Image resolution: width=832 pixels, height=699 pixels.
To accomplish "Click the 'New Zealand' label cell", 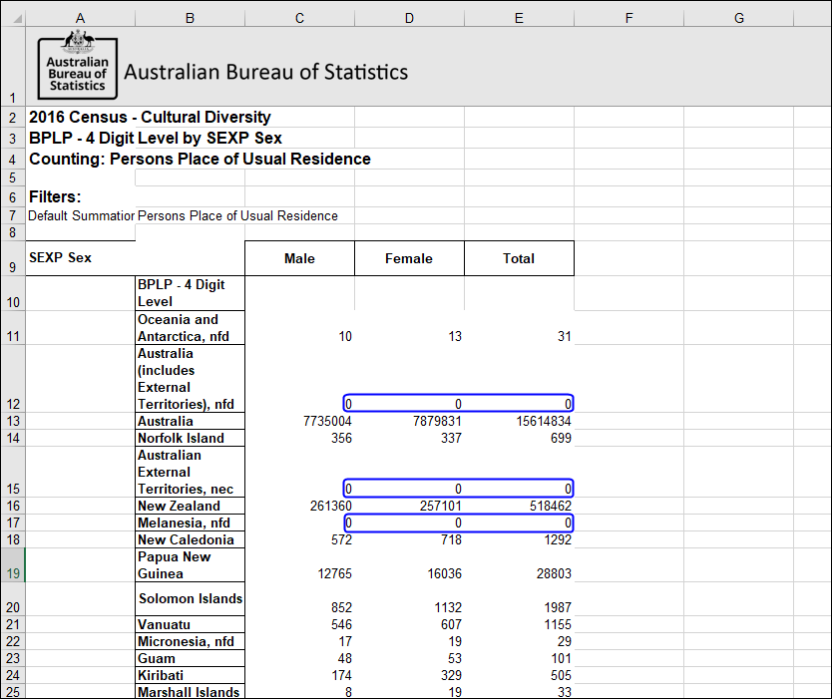I will point(190,505).
